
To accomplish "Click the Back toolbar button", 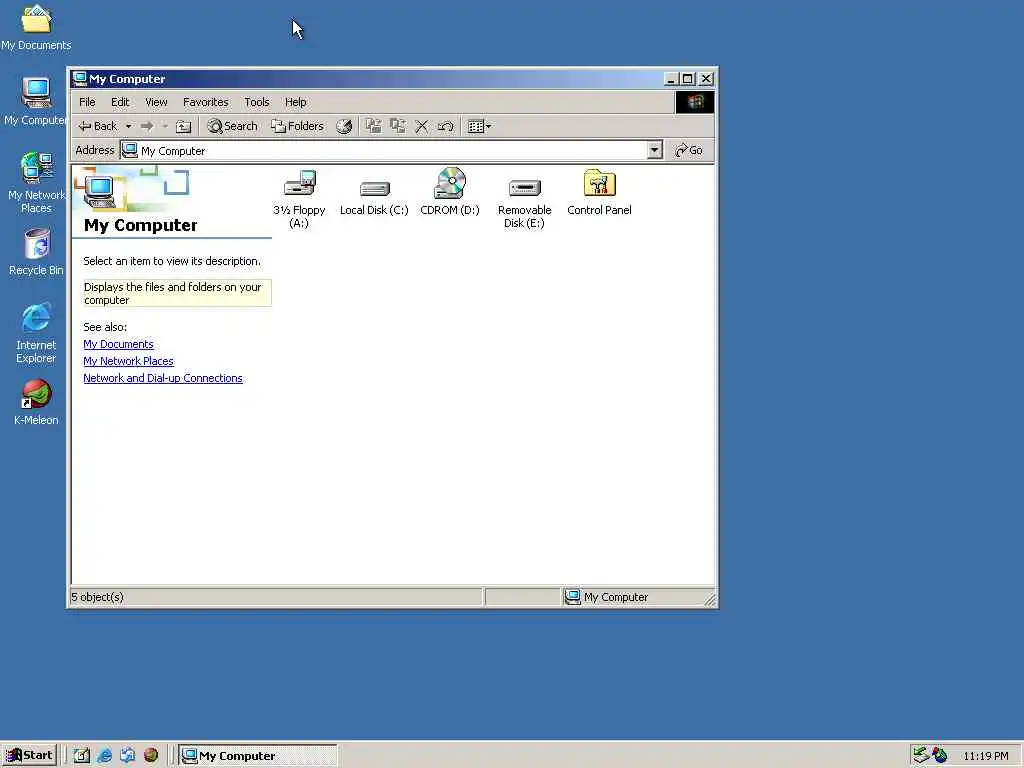I will 98,126.
